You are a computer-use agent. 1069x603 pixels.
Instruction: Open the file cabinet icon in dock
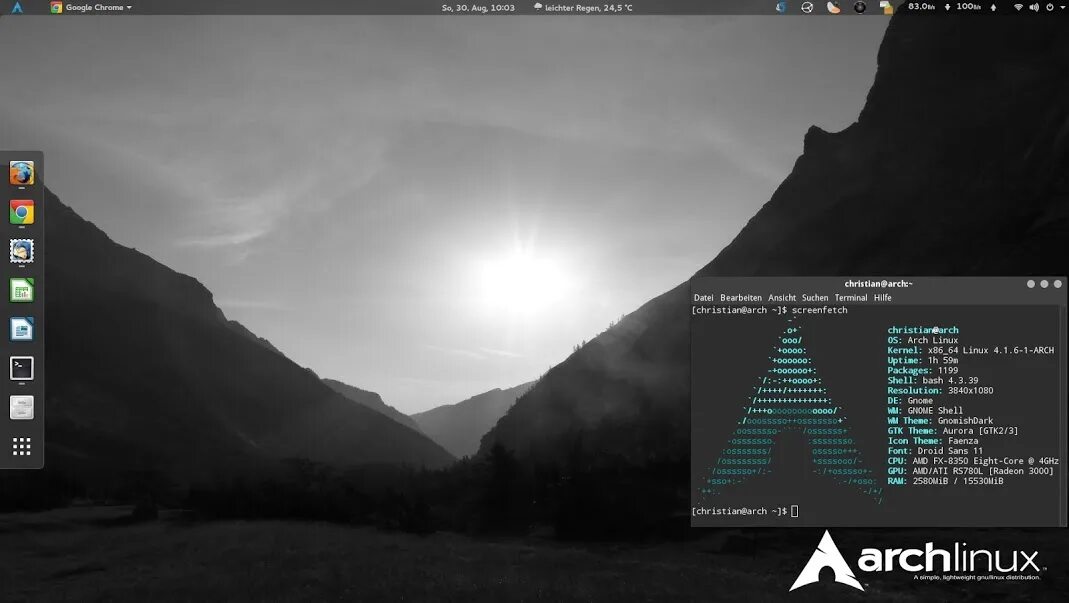(22, 408)
